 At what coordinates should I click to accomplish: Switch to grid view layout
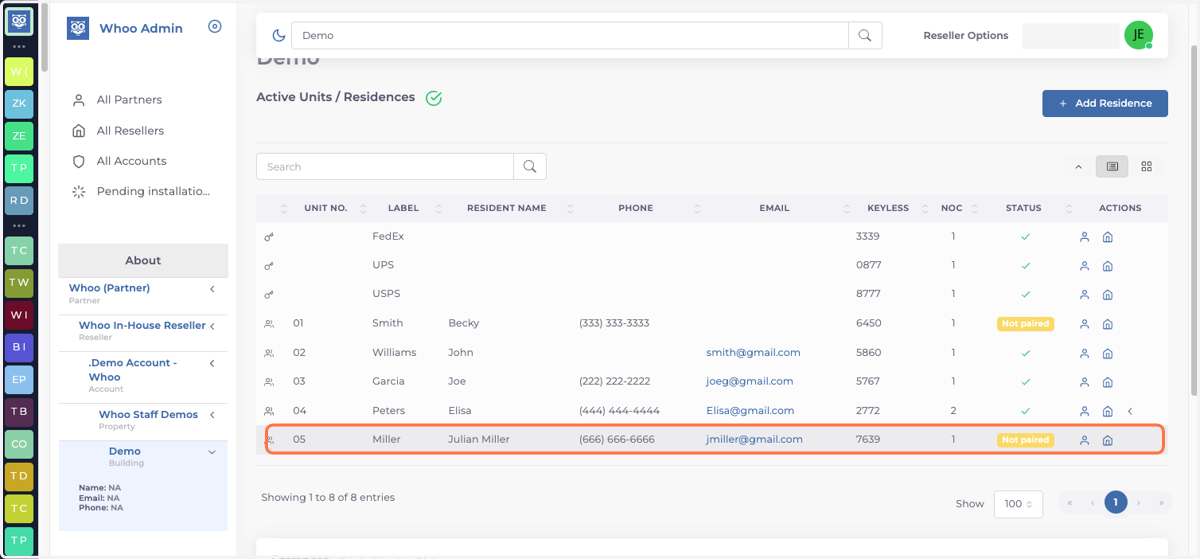coord(1147,167)
